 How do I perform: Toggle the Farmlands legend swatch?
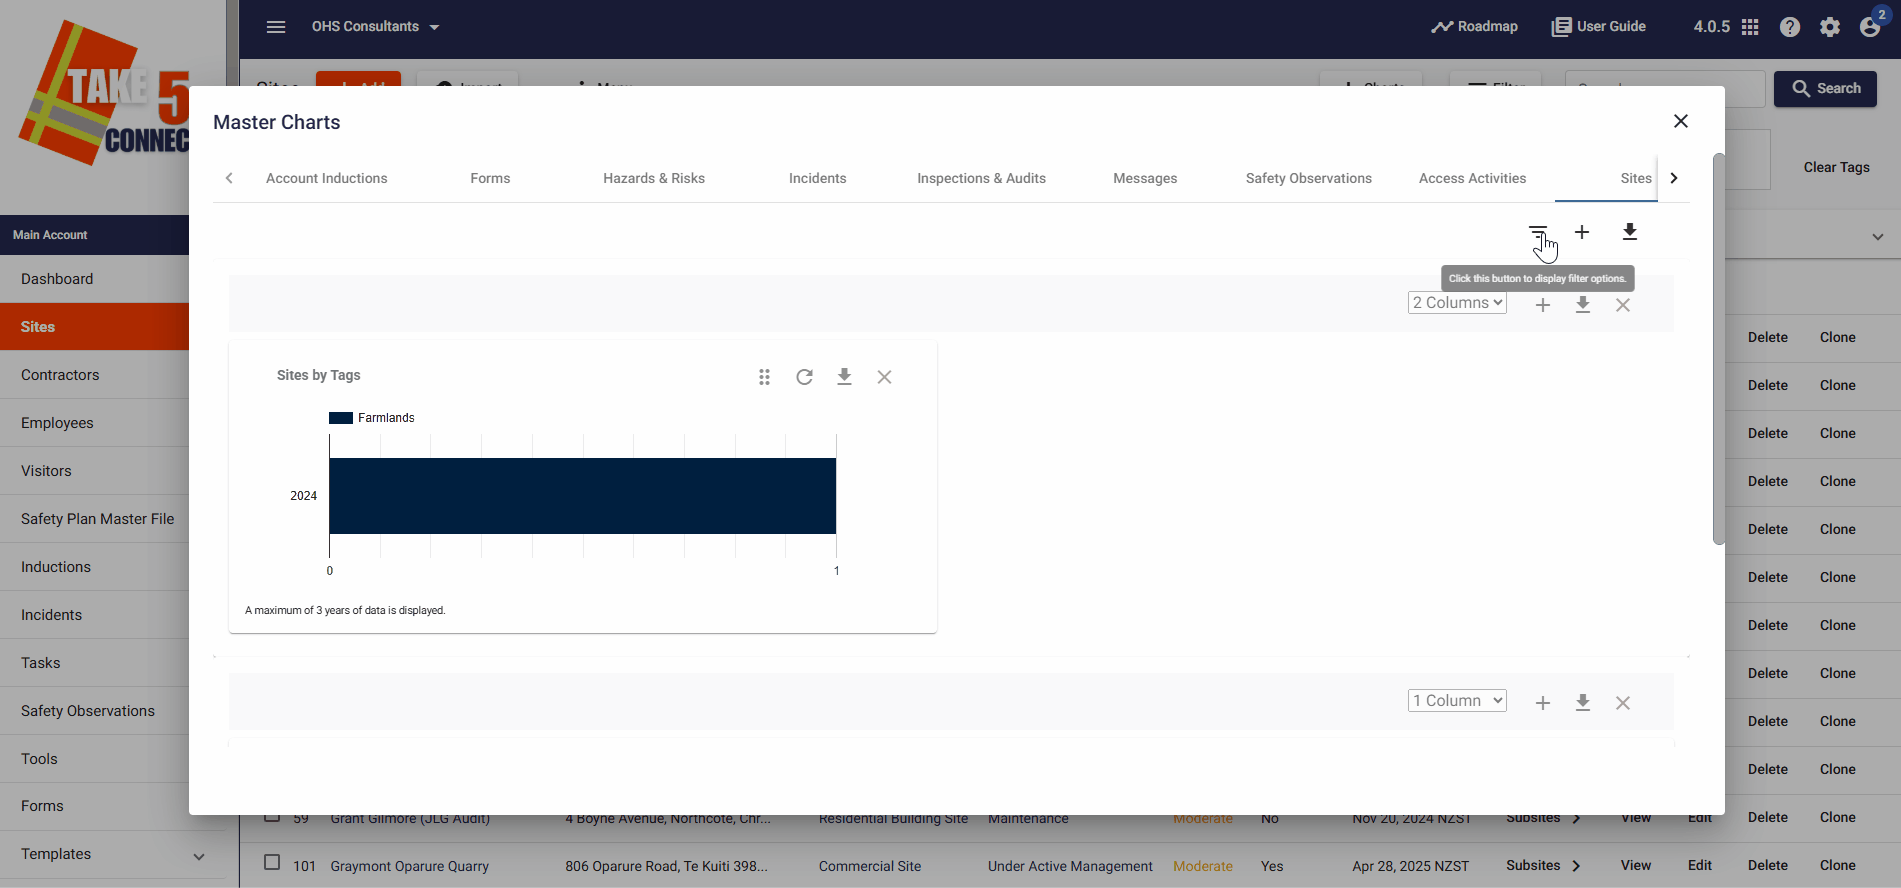(x=341, y=418)
